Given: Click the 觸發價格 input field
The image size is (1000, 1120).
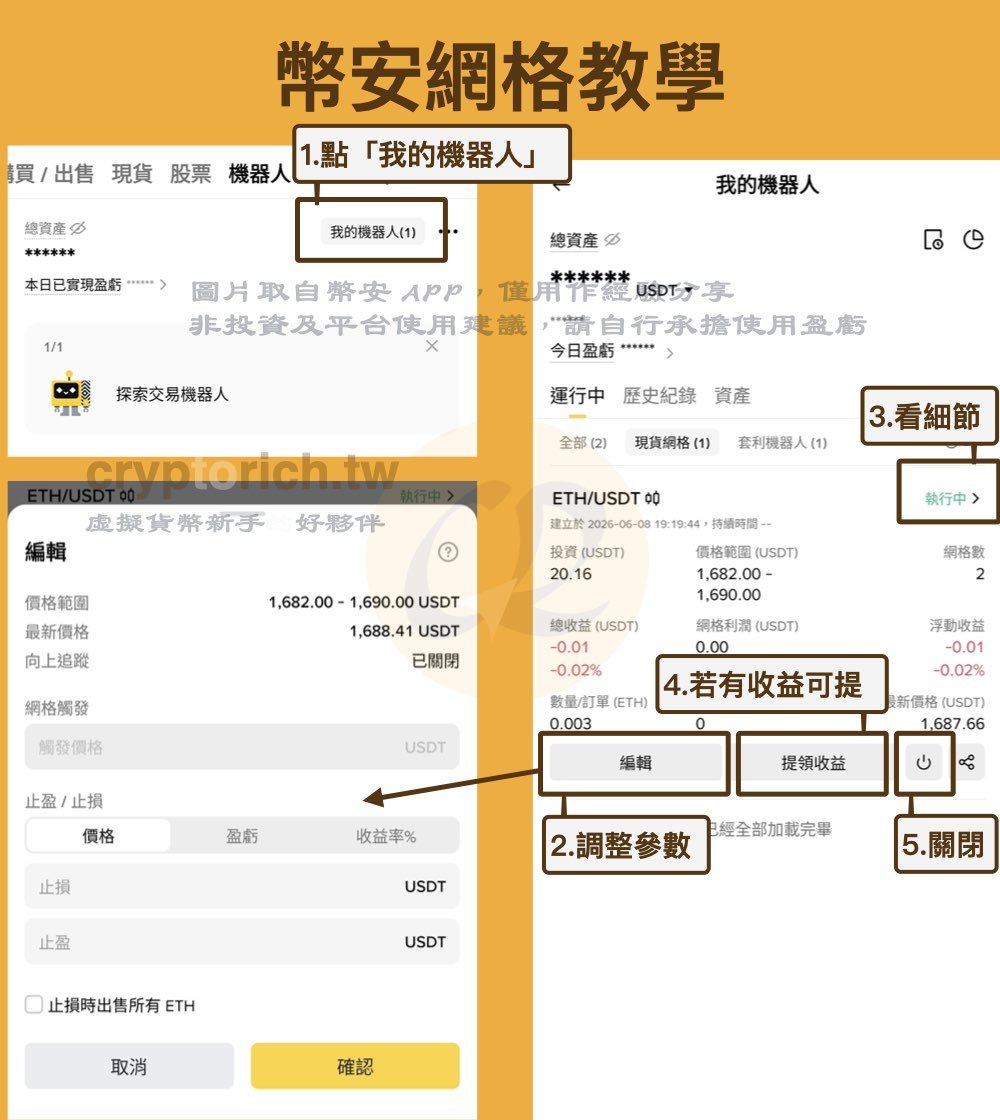Looking at the screenshot, I should pos(242,746).
